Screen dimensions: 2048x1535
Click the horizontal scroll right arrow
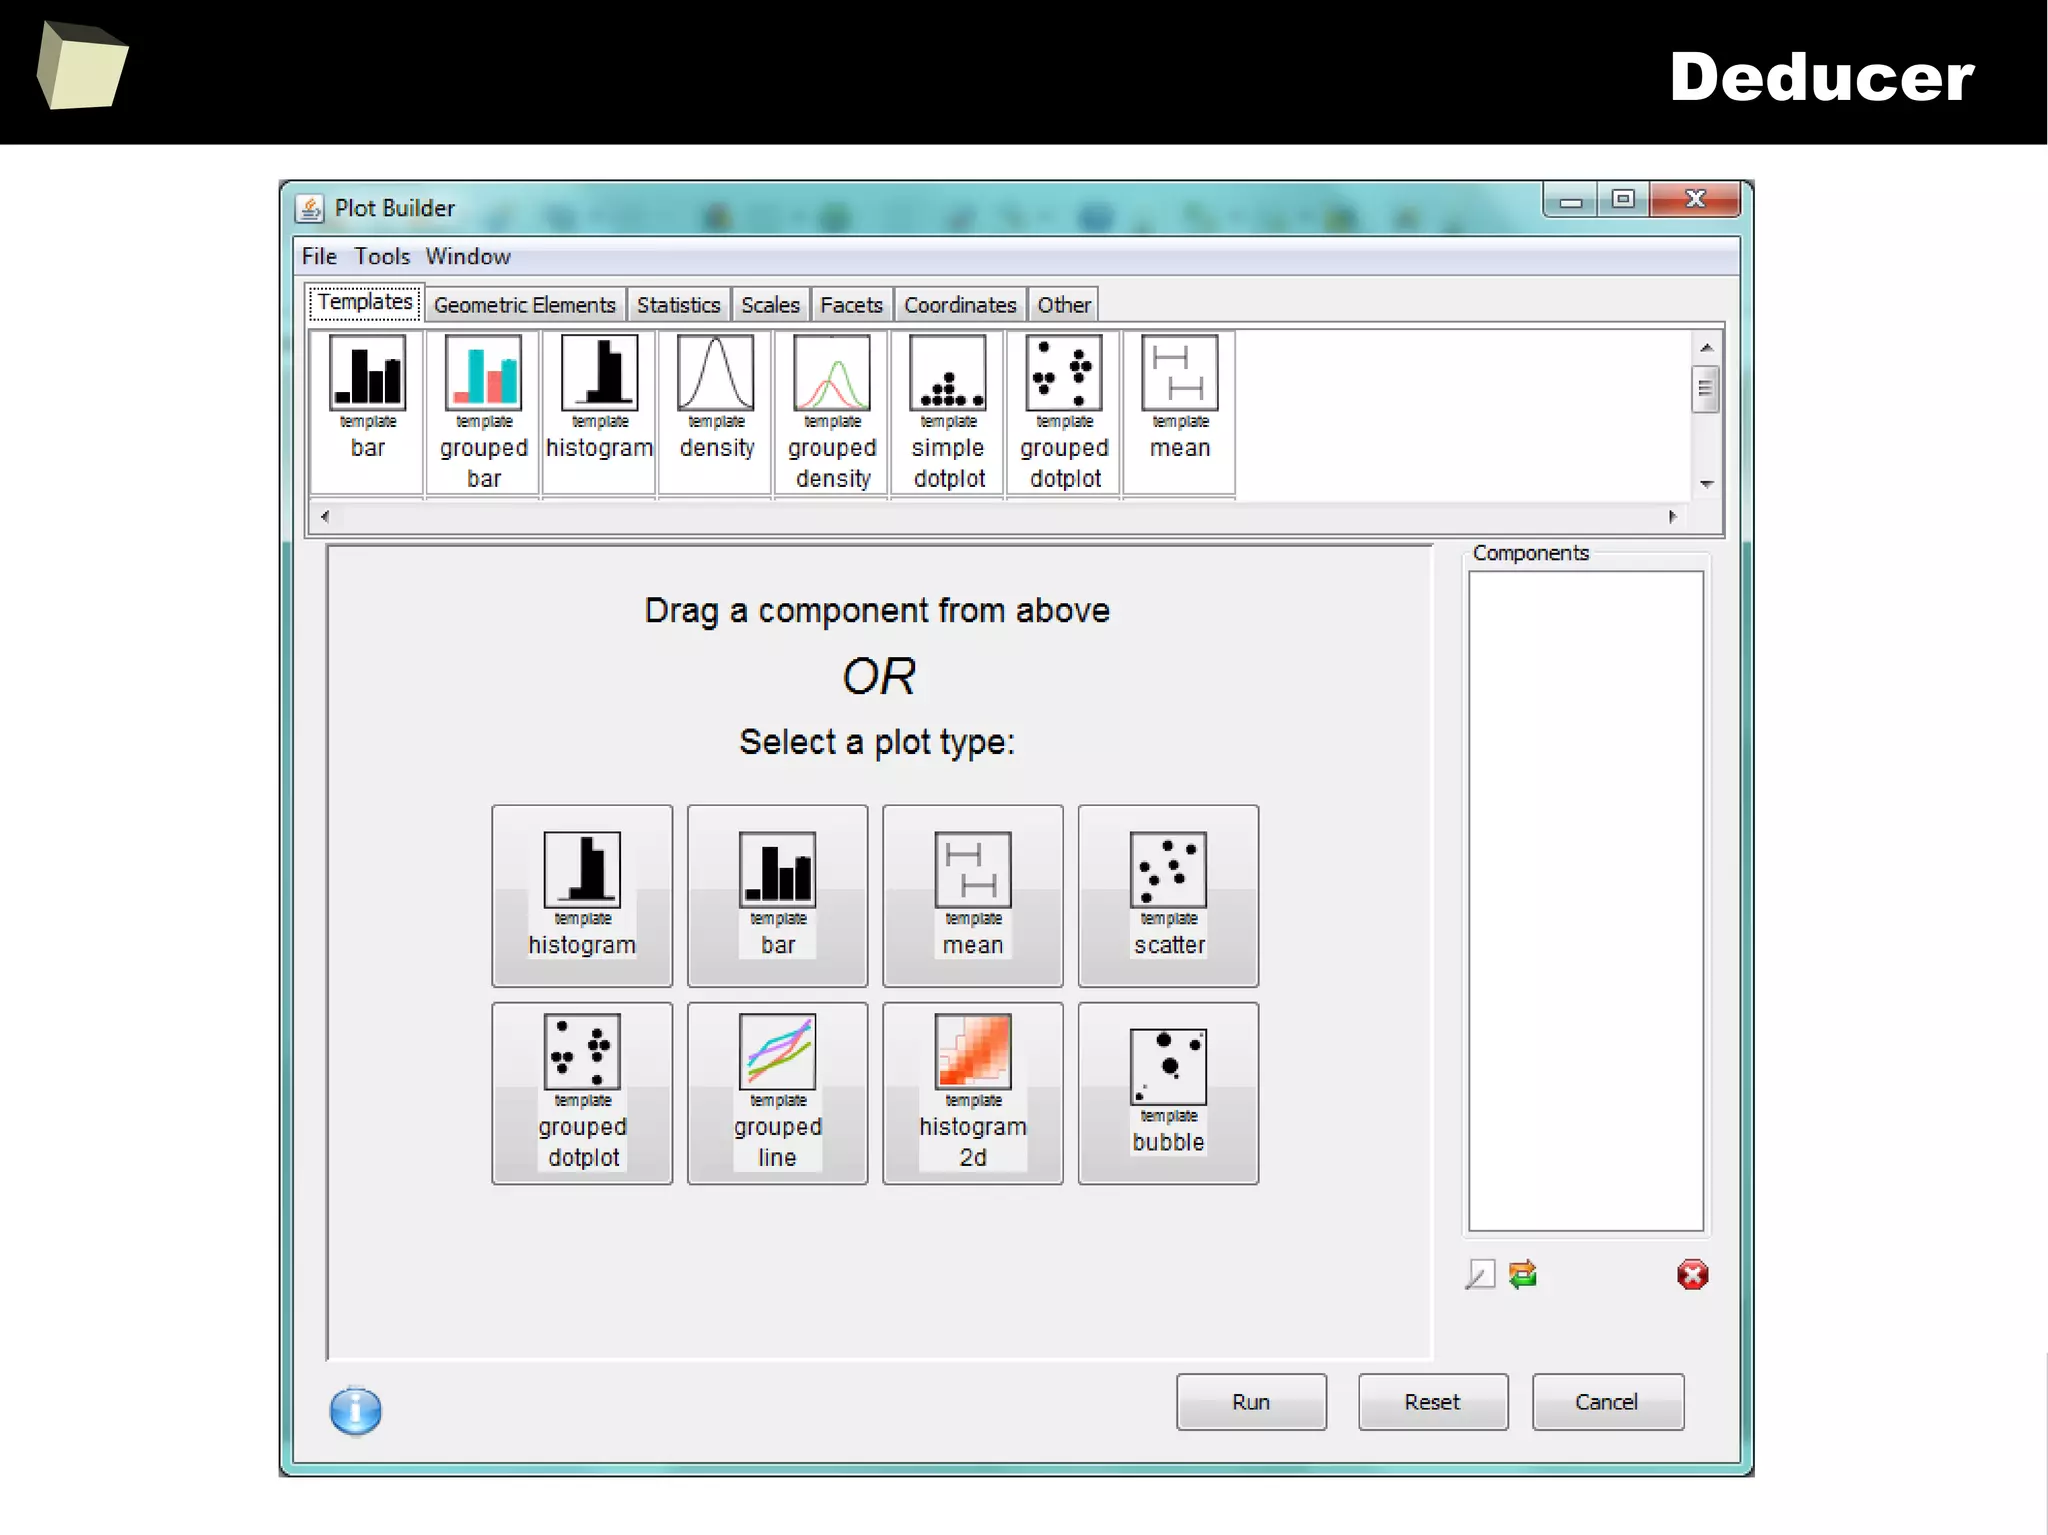click(1672, 516)
